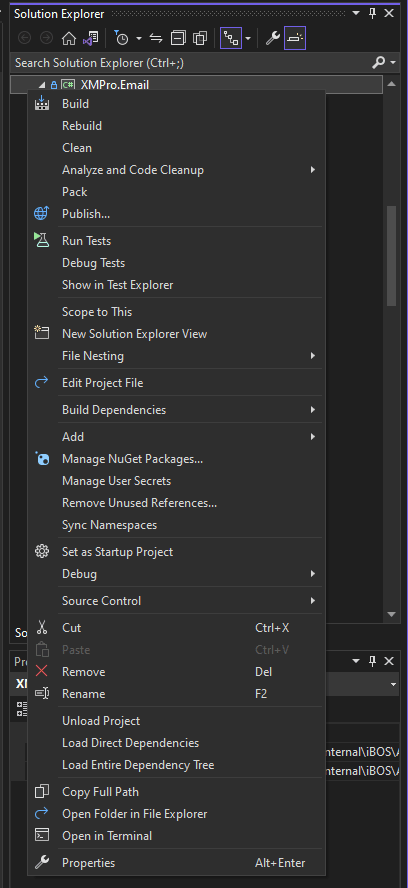
Task: Open the Properties panel object combo dropdown
Action: pyautogui.click(x=393, y=684)
